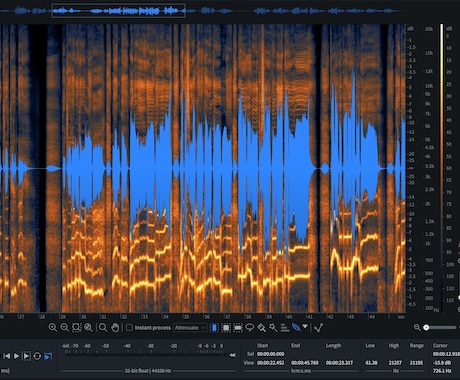460x380 pixels.
Task: Click the reset zoom magnifier icon
Action: tap(88, 327)
